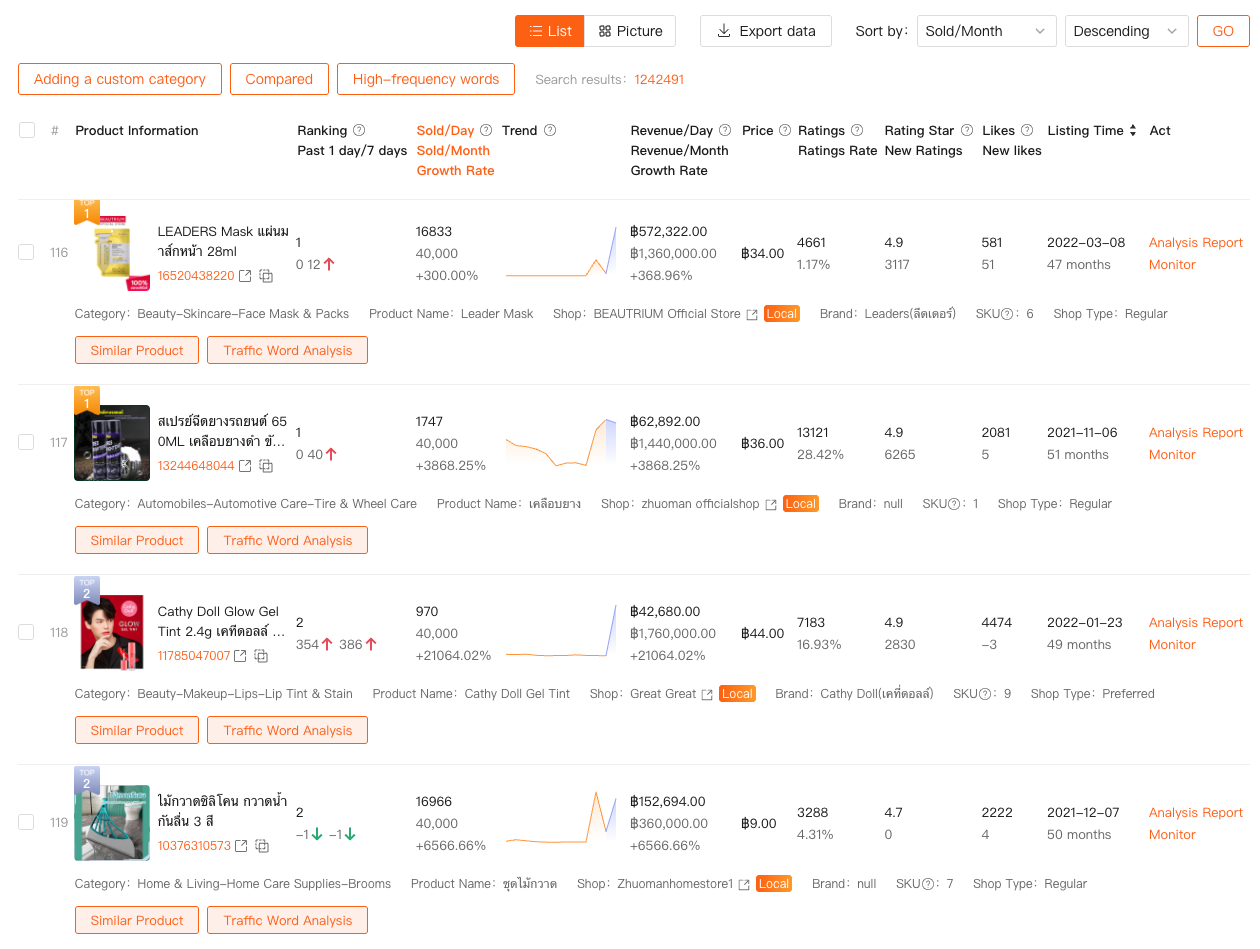This screenshot has height=949, width=1260.
Task: Click help icon next to Sold/Day header
Action: 486,130
